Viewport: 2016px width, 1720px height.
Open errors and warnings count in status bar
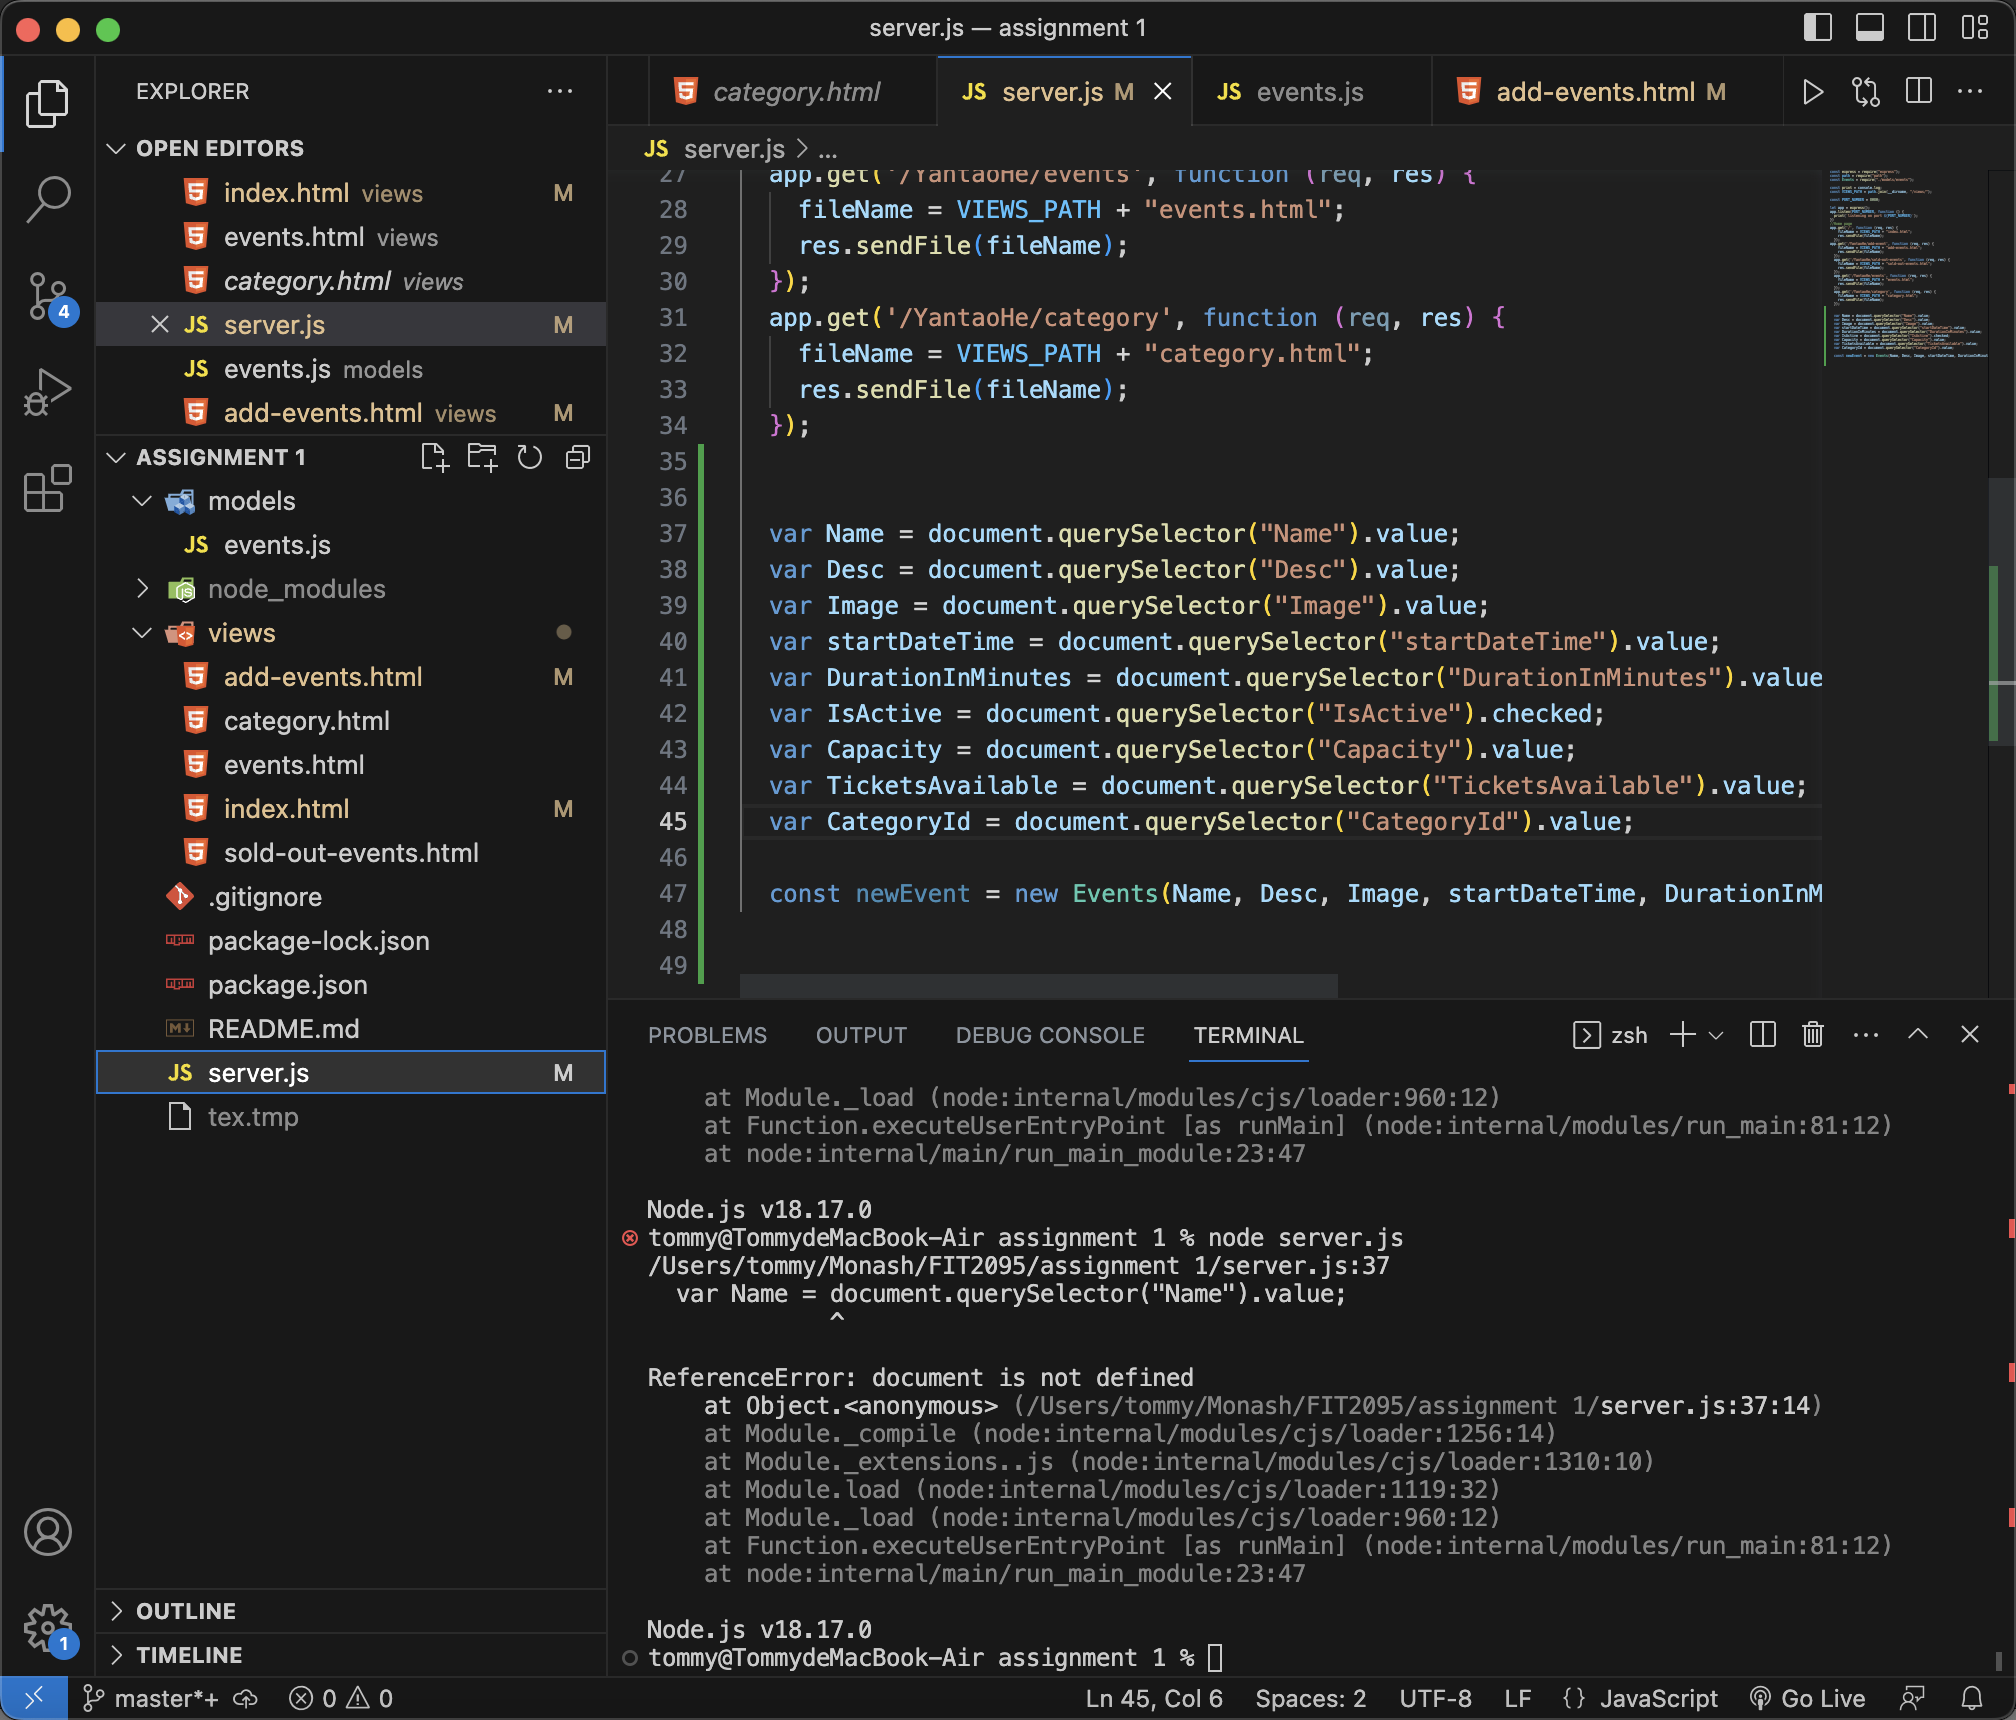(x=341, y=1698)
